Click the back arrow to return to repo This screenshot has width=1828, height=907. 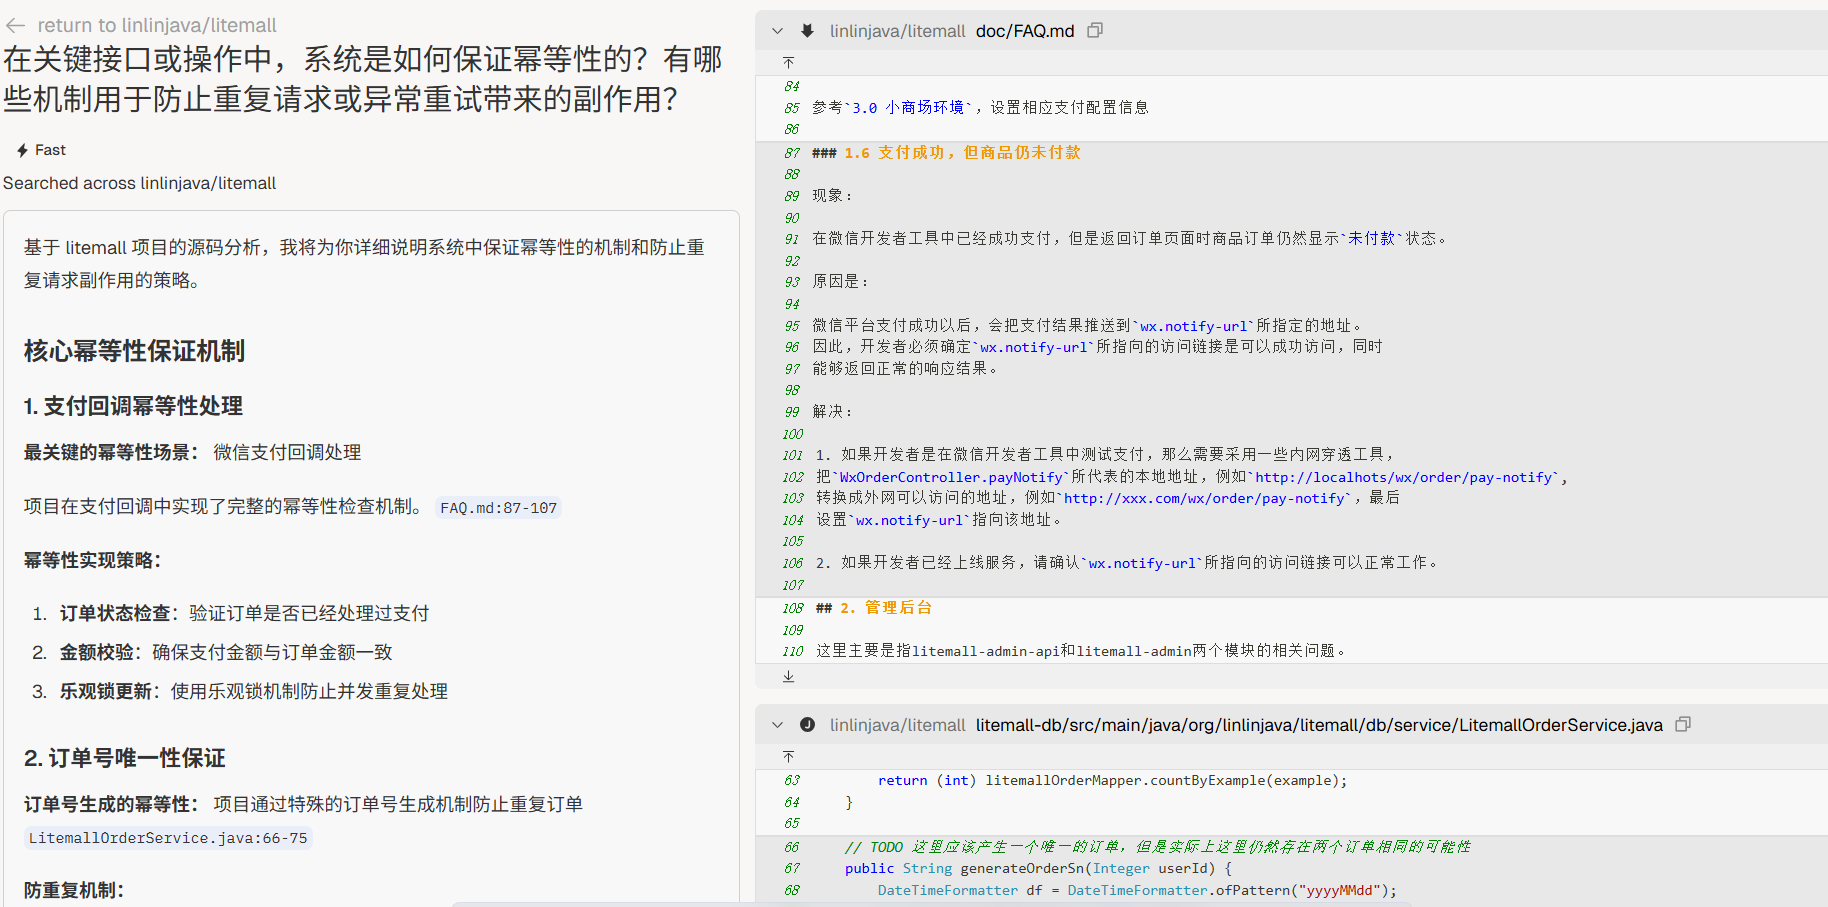coord(15,25)
